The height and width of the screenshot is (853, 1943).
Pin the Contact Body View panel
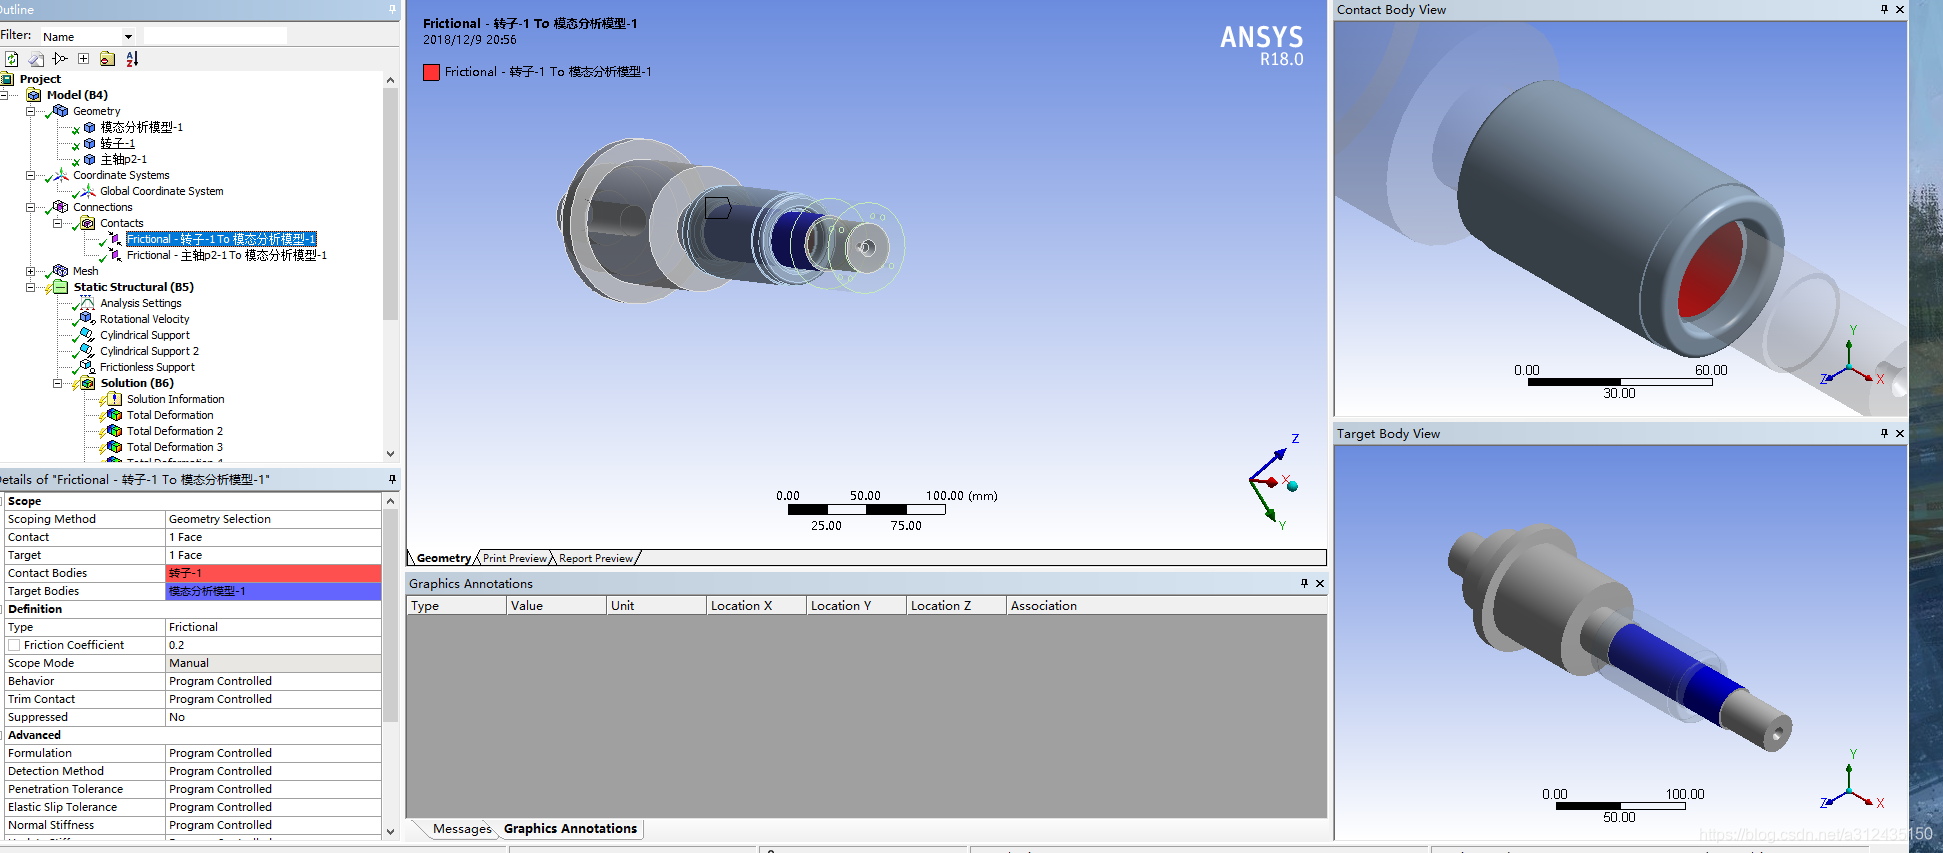click(1884, 9)
